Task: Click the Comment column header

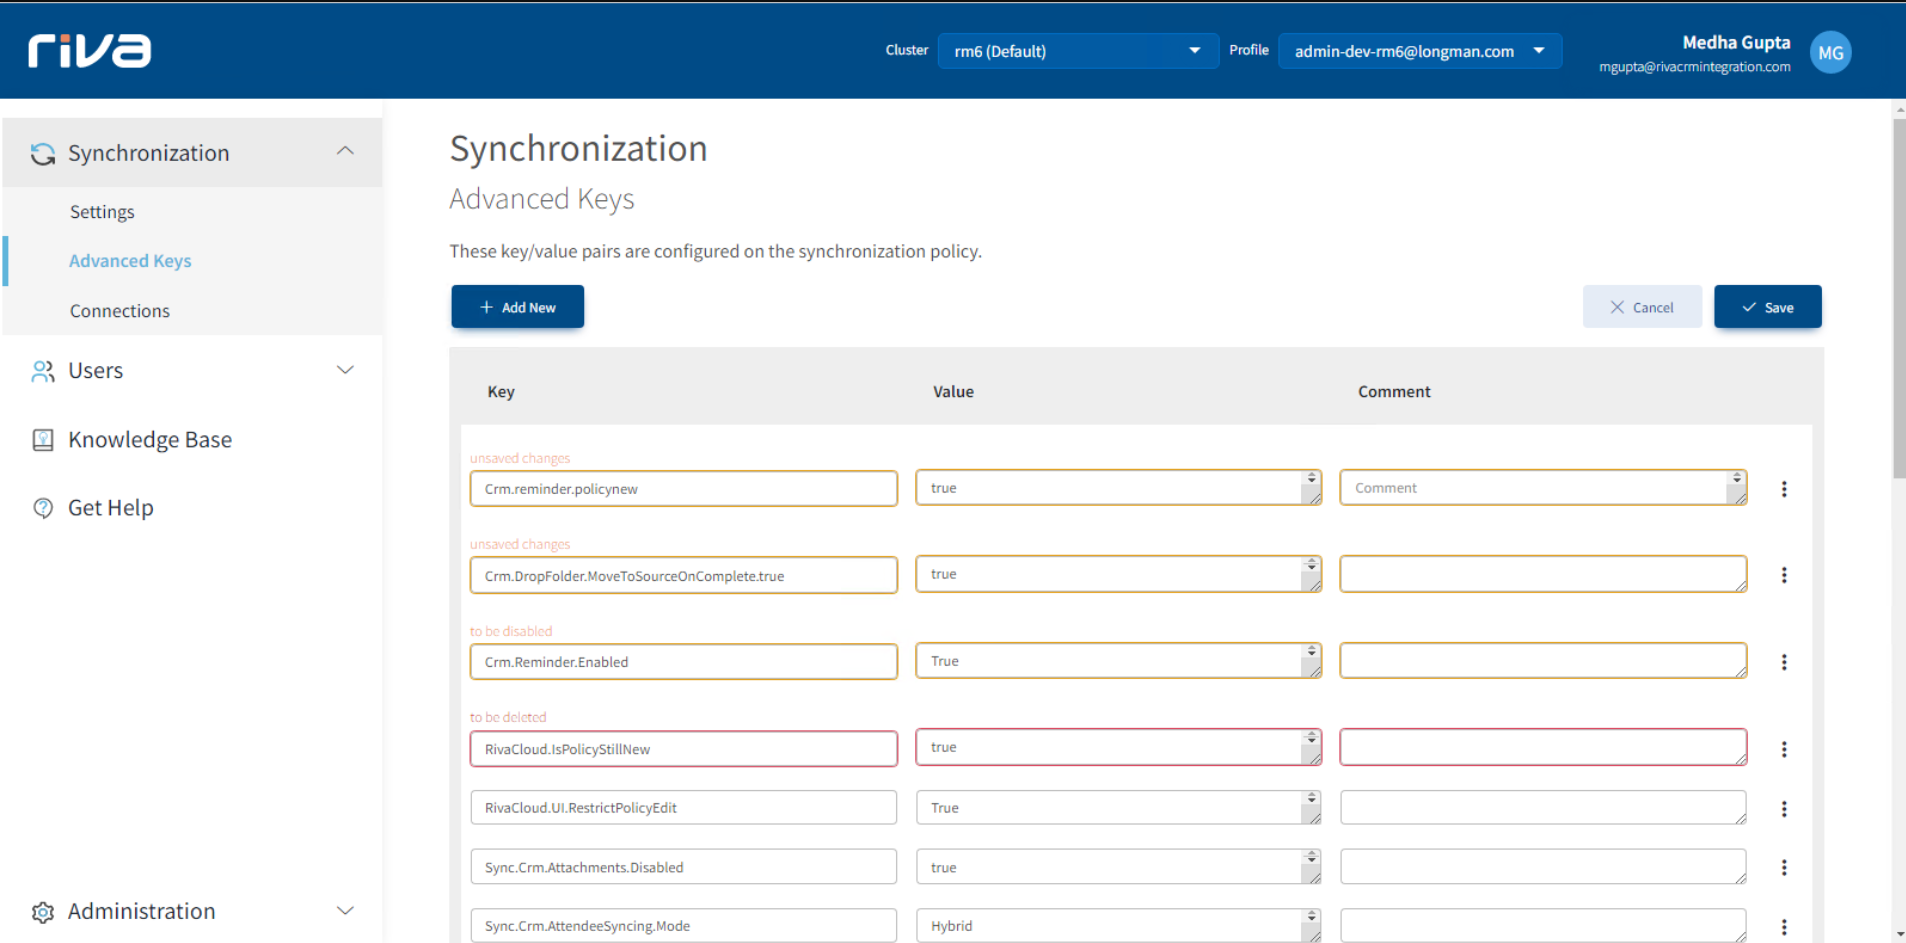Action: click(x=1394, y=392)
